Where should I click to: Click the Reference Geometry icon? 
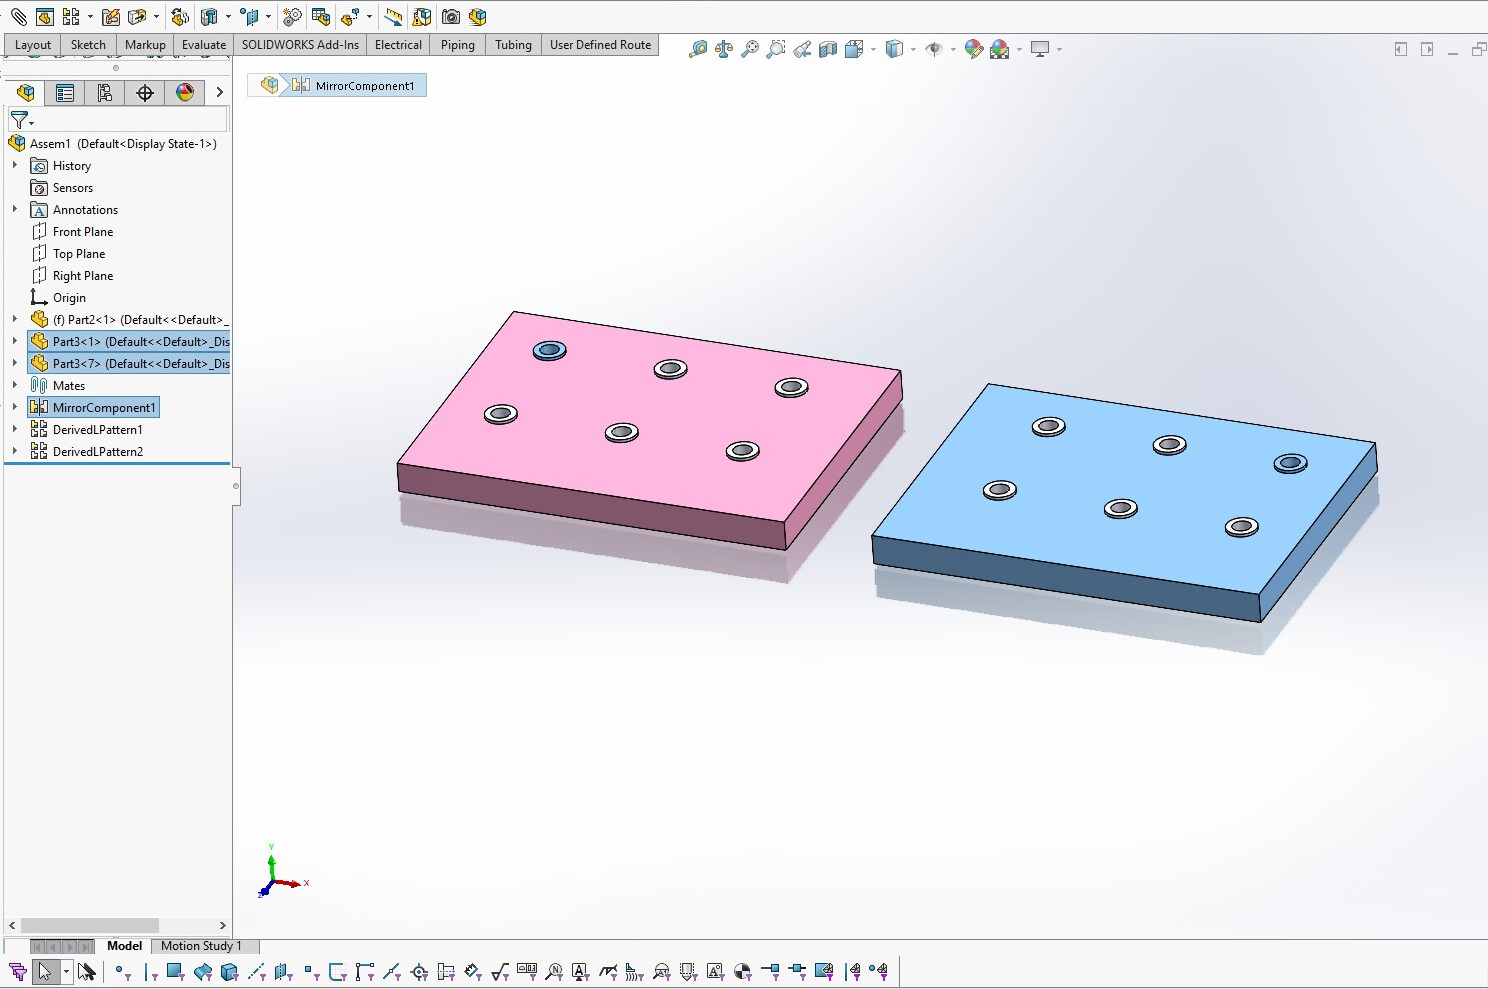tap(250, 17)
